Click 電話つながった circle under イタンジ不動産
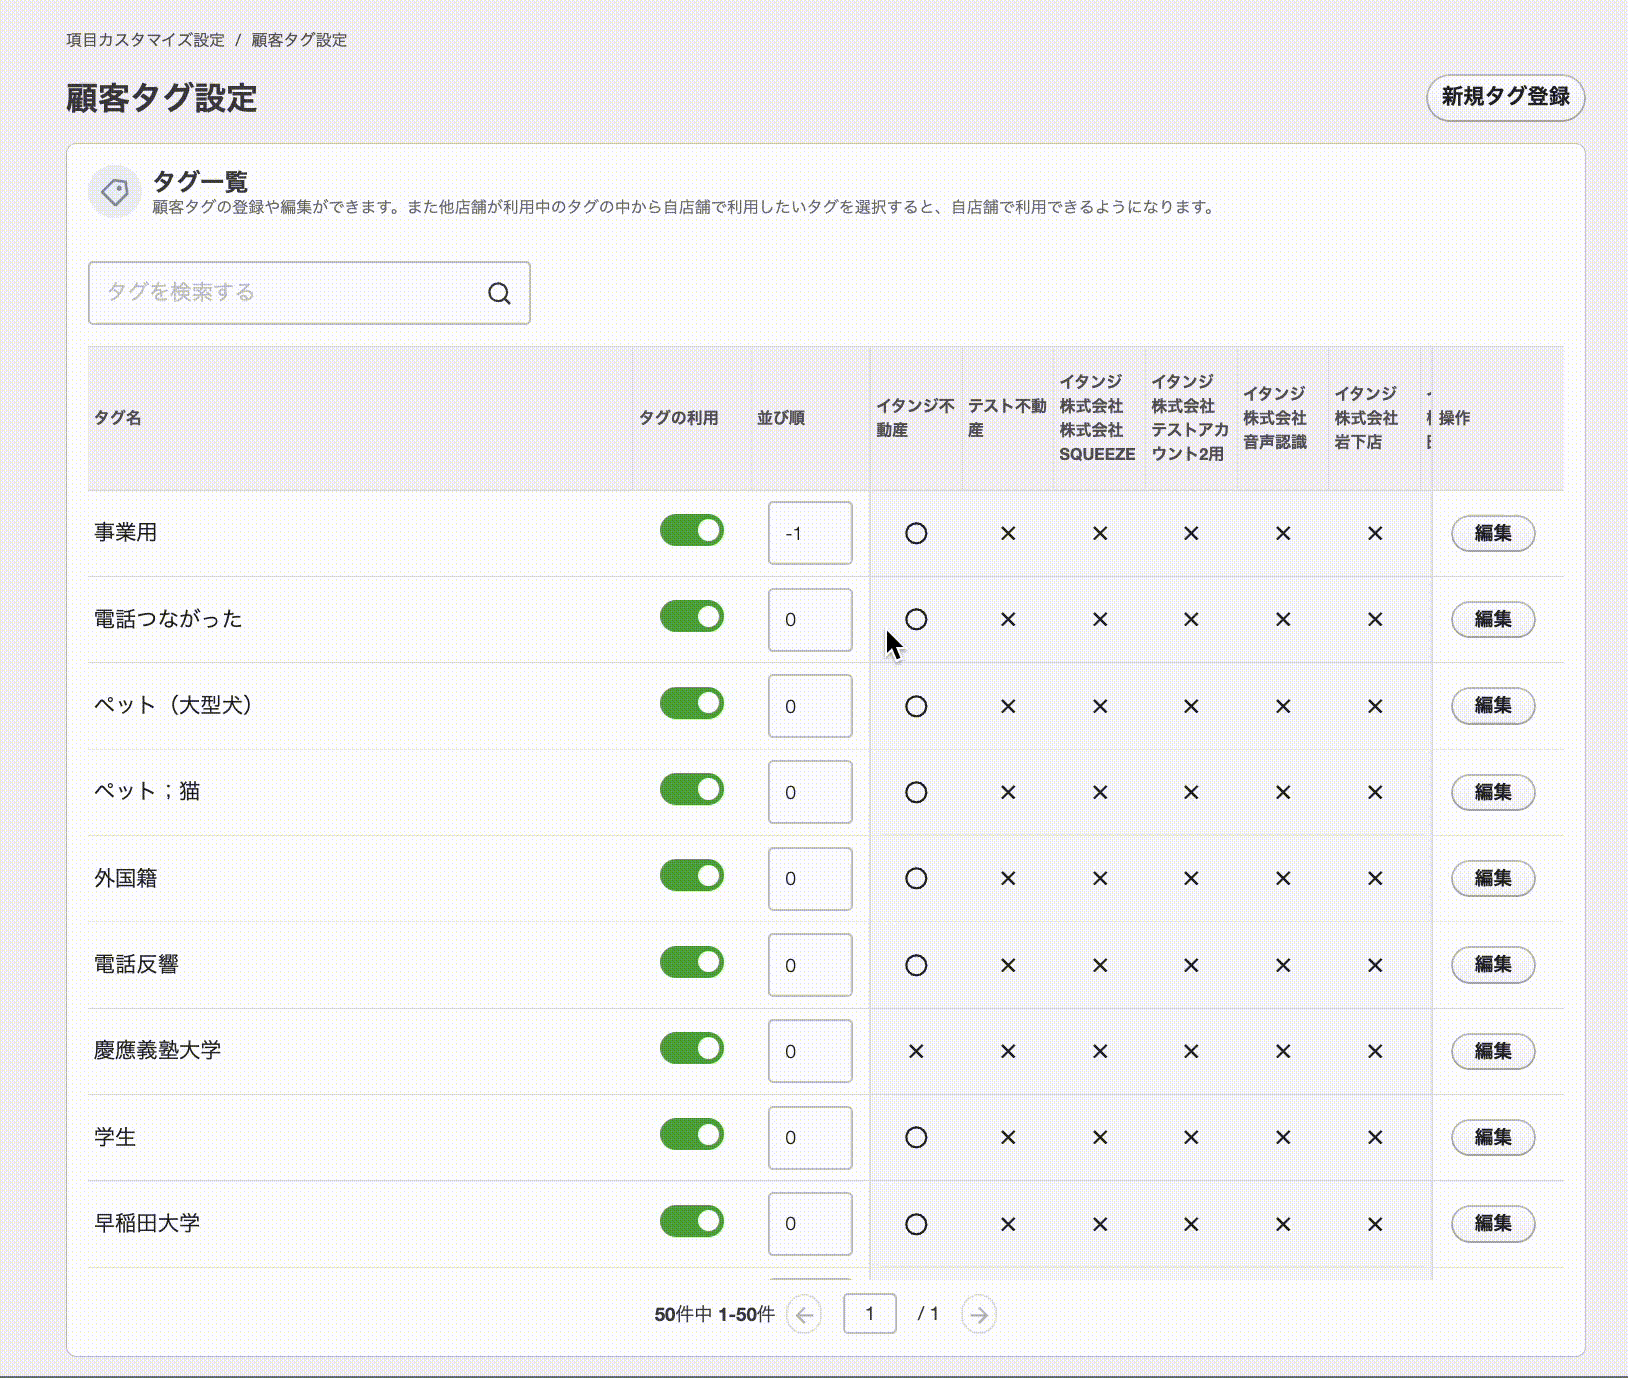 pyautogui.click(x=916, y=620)
